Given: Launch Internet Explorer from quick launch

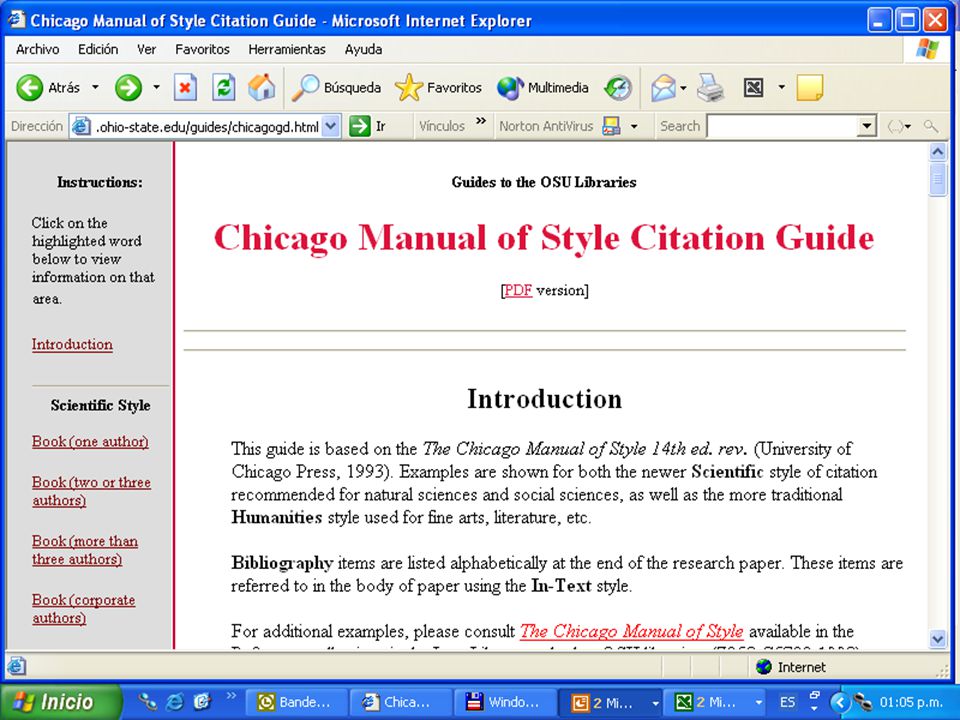Looking at the screenshot, I should [175, 702].
